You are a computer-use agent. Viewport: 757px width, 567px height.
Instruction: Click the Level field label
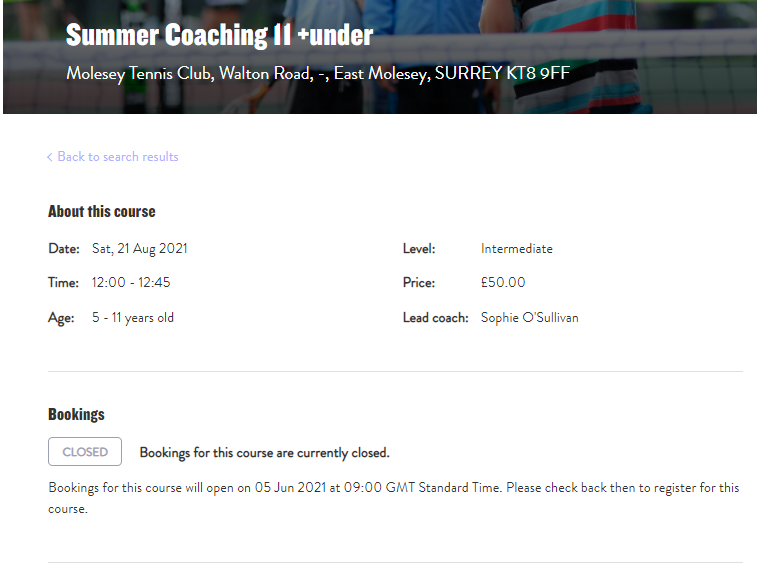pos(419,249)
